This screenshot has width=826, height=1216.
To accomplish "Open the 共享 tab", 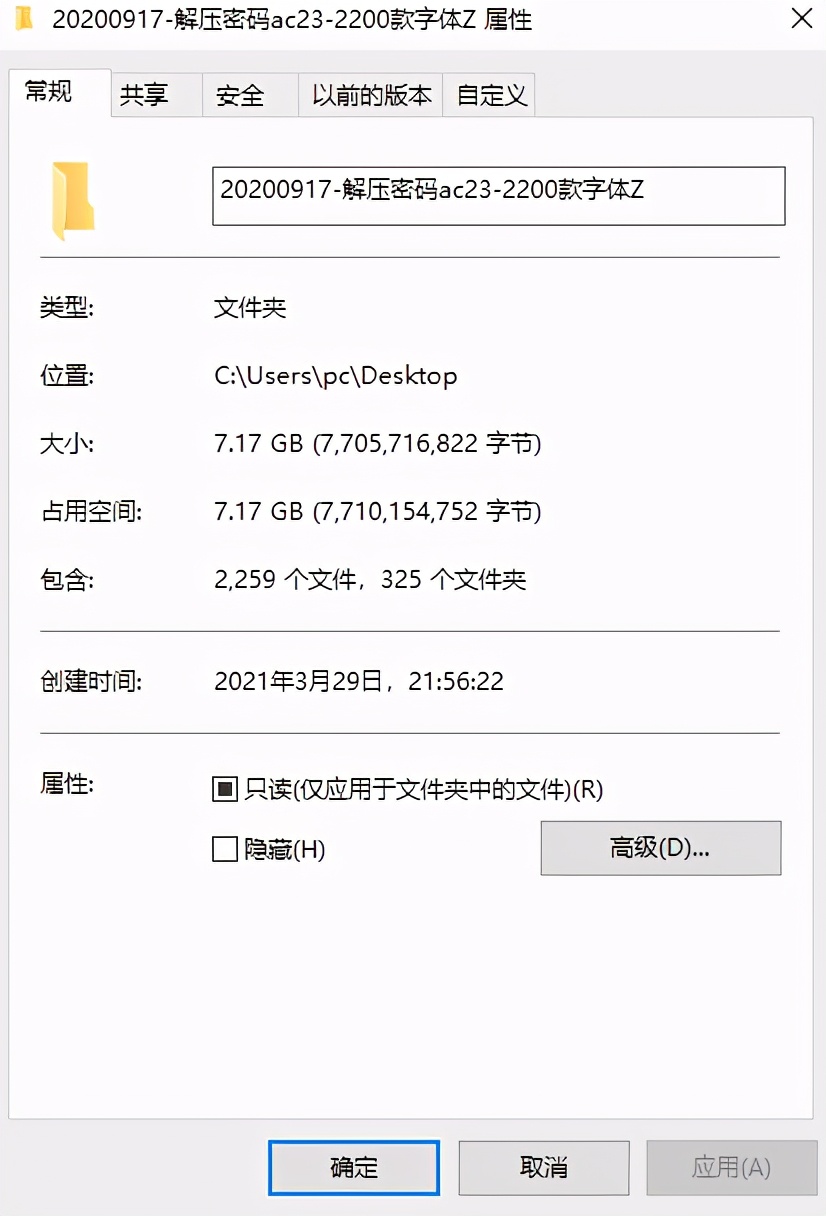I will click(x=148, y=94).
